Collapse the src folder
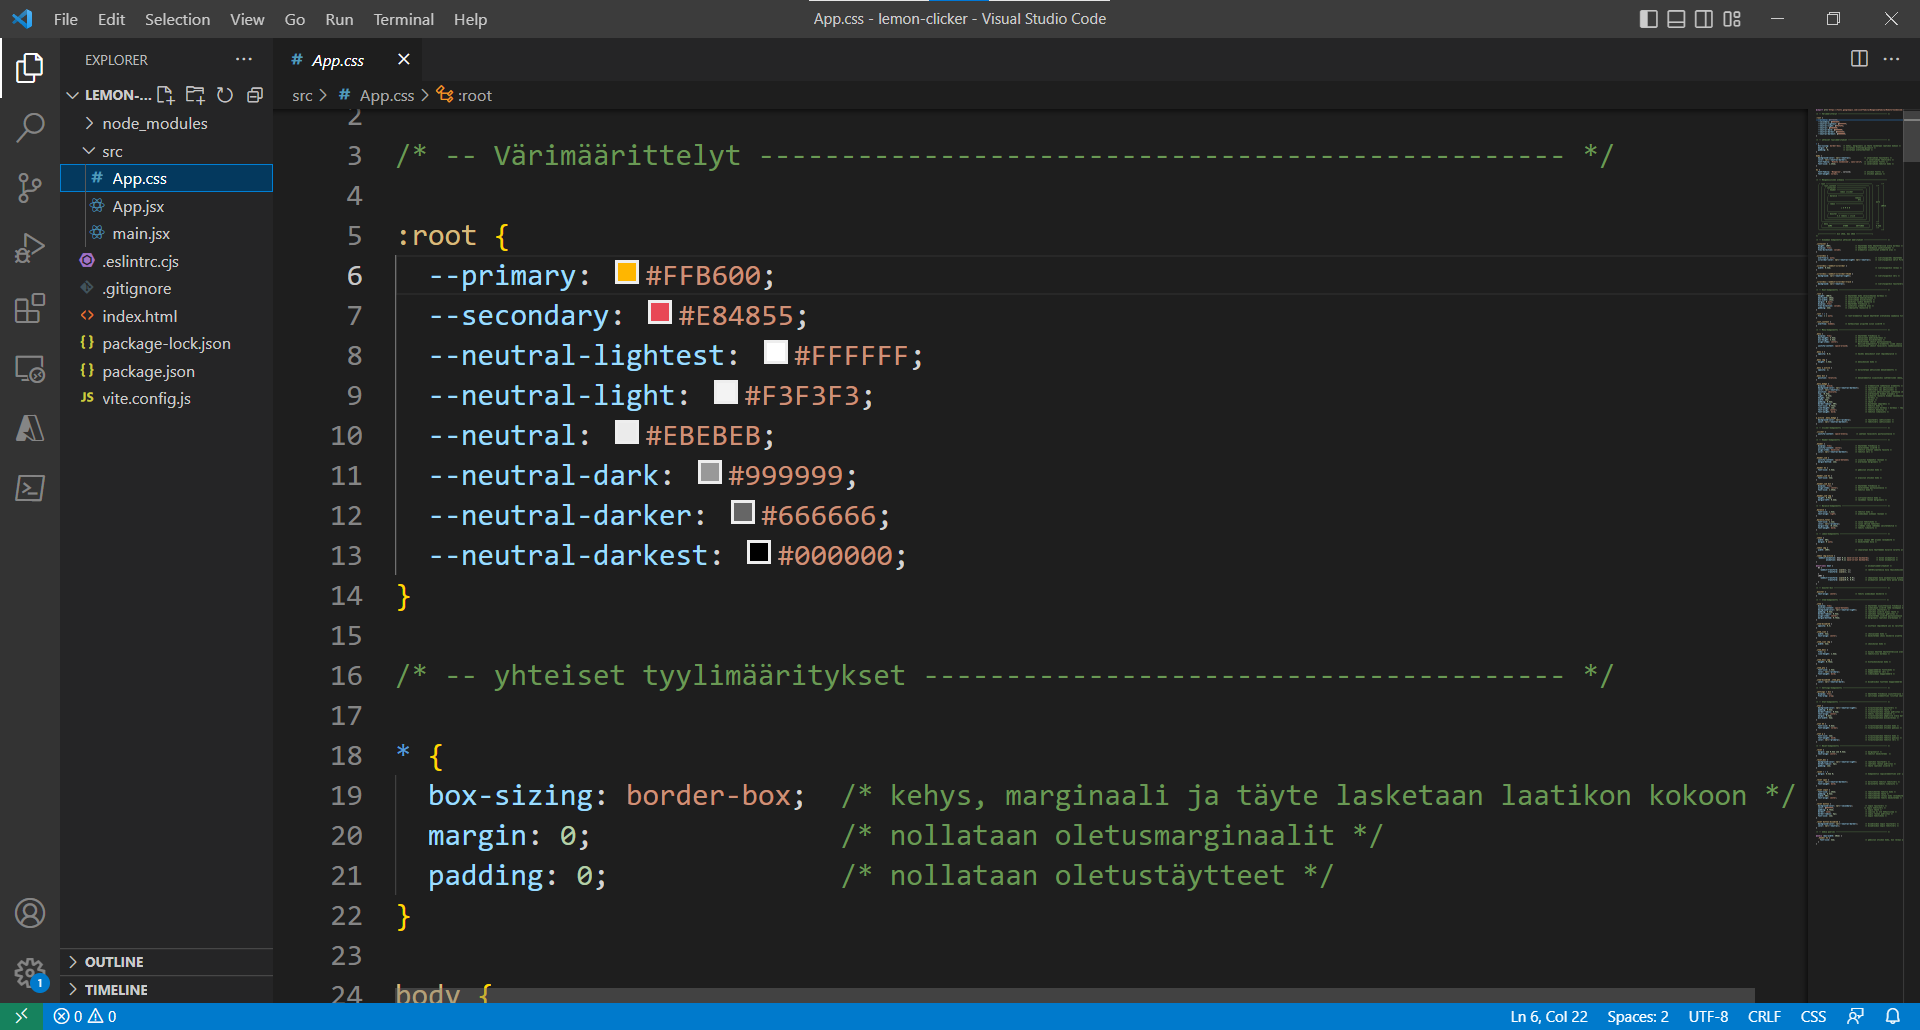The height and width of the screenshot is (1030, 1920). point(111,151)
